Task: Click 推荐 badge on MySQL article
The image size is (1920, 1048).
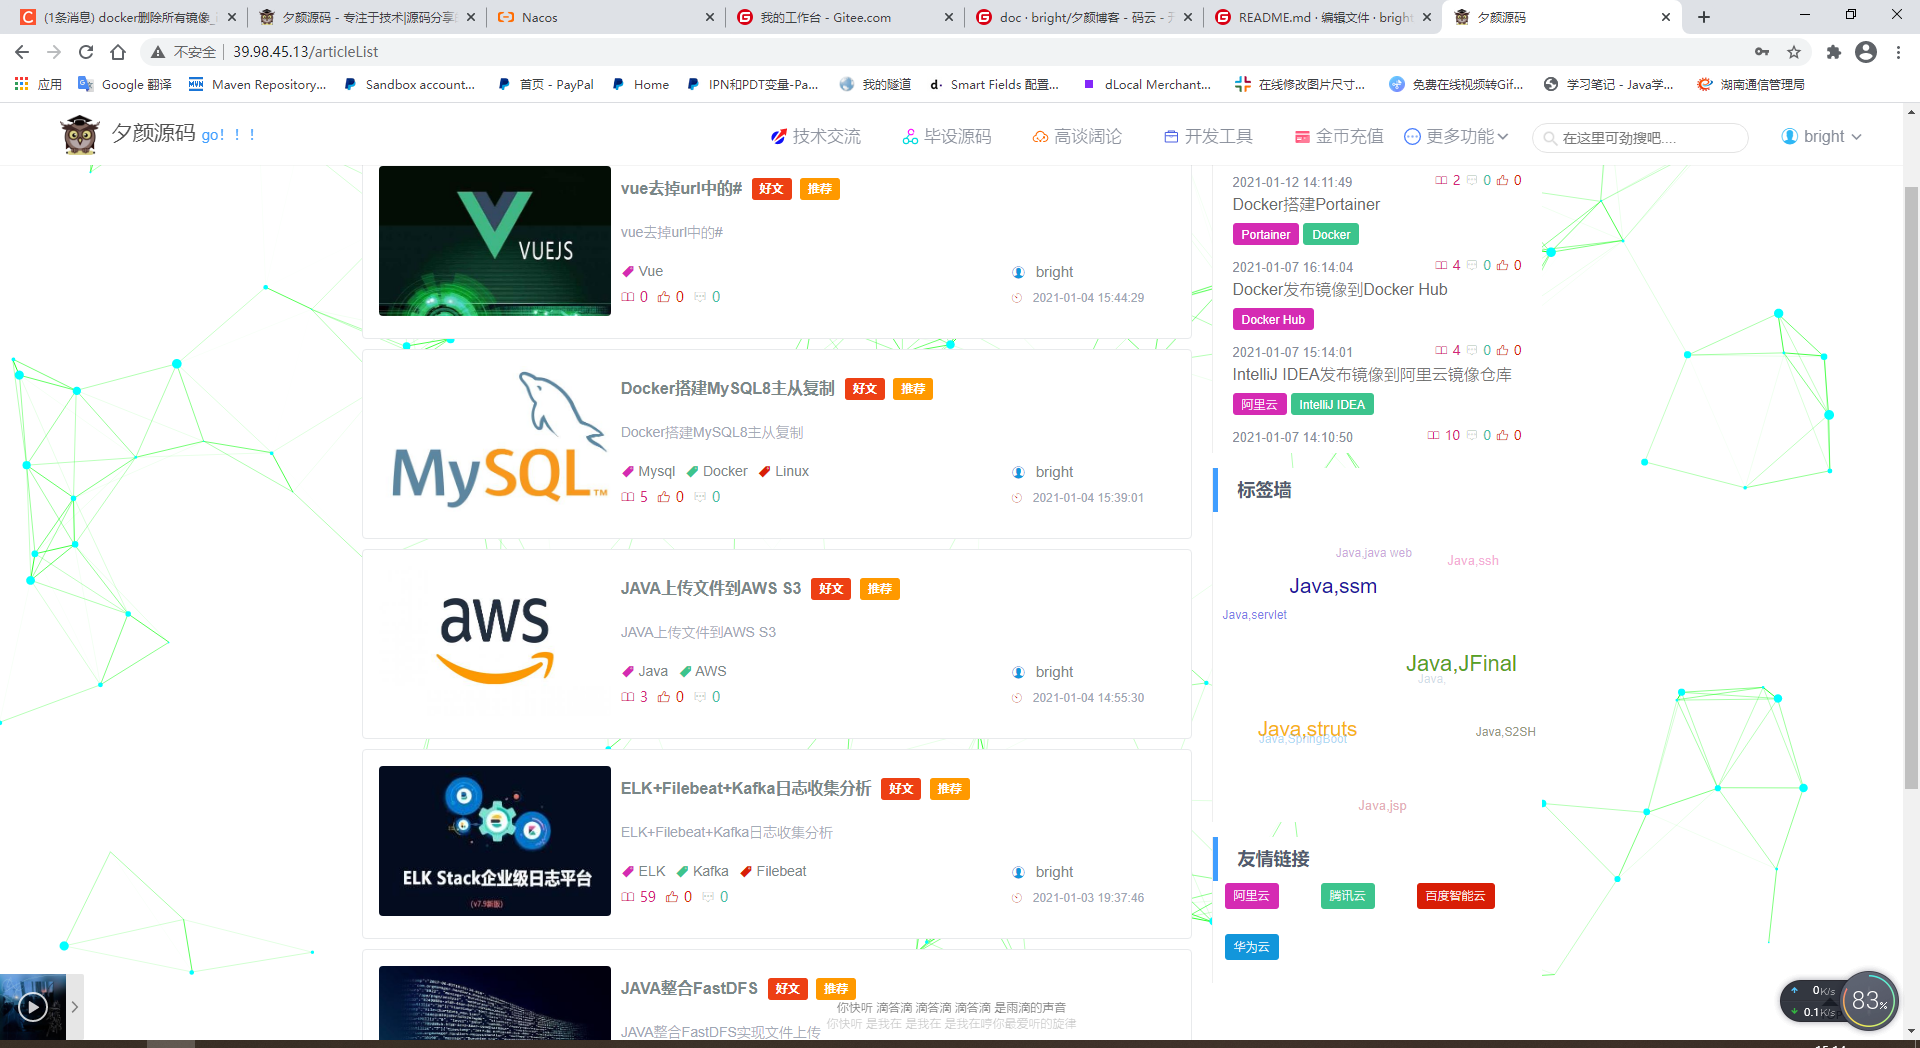Action: coord(913,389)
